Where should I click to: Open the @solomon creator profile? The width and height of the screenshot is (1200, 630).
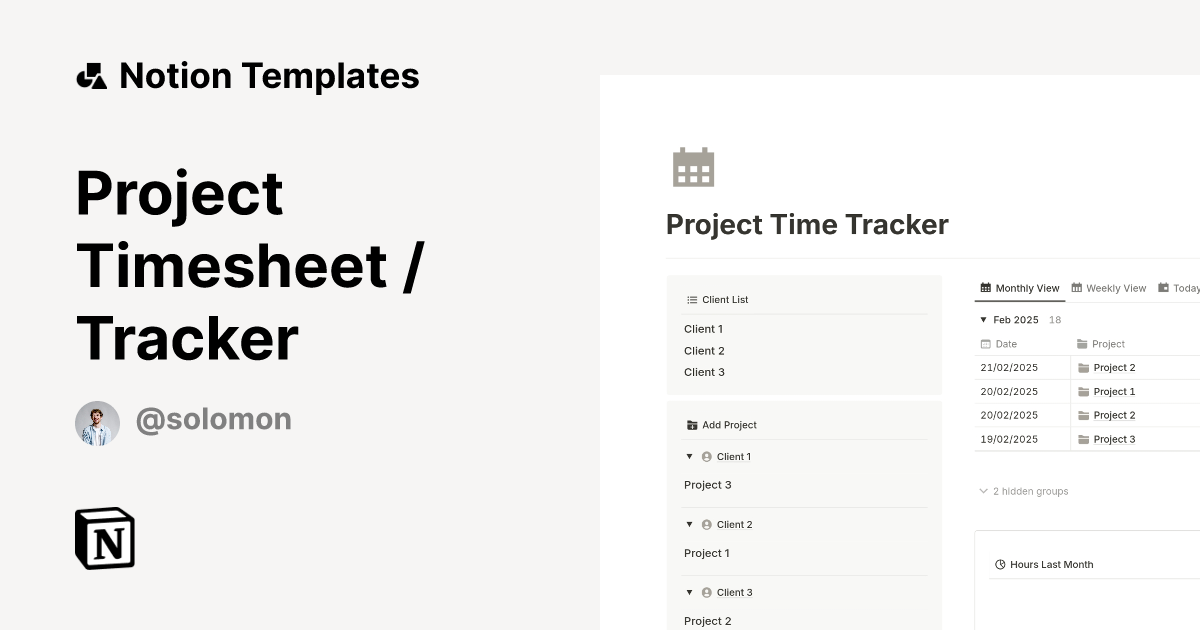pyautogui.click(x=213, y=419)
